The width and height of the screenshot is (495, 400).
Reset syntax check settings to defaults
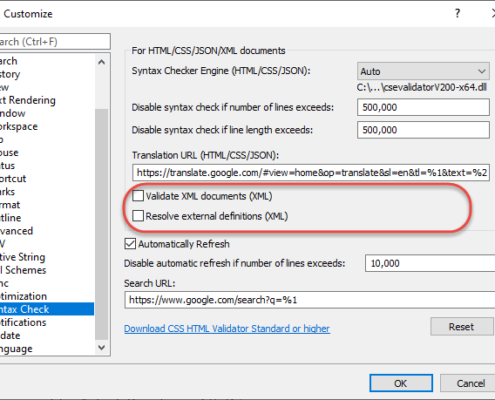[x=462, y=327]
